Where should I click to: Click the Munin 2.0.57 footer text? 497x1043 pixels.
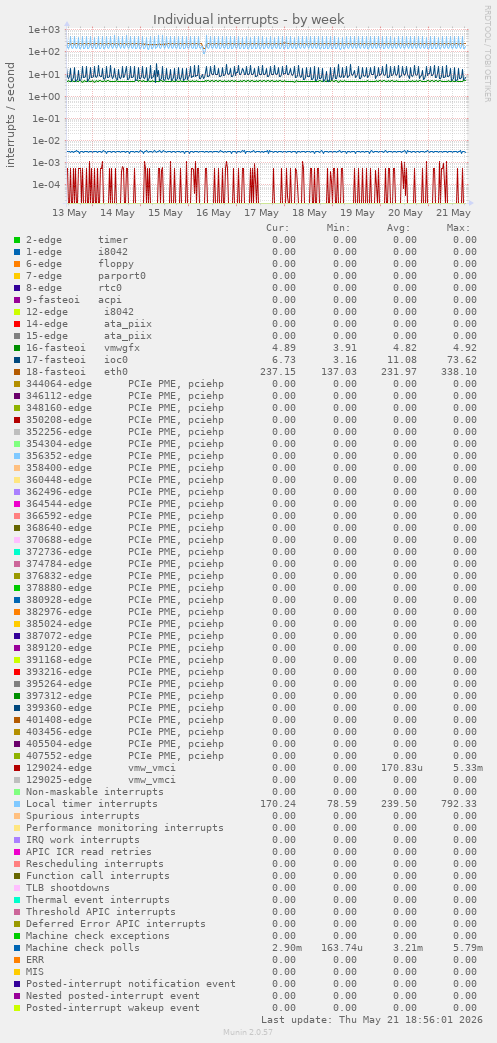click(248, 1032)
